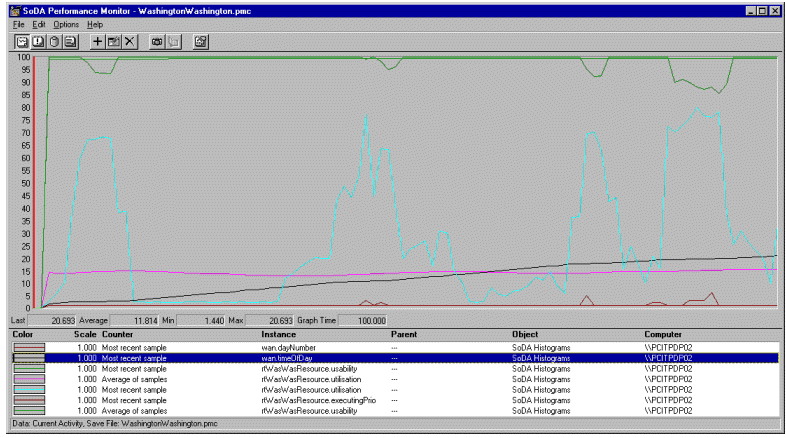Click the Average value 11.814 field
Image resolution: width=786 pixels, height=438 pixels.
(134, 321)
